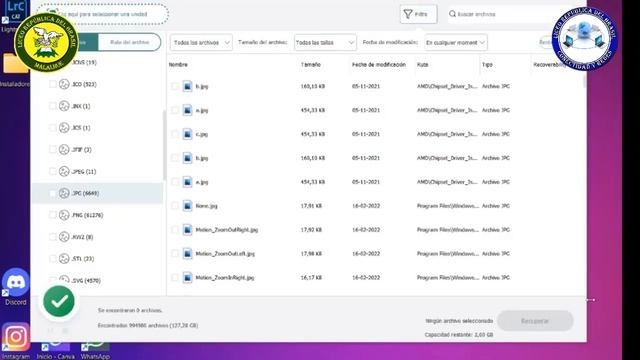Image resolution: width=640 pixels, height=360 pixels.
Task: Tick the .JFIF (3) checkbox
Action: click(x=52, y=149)
